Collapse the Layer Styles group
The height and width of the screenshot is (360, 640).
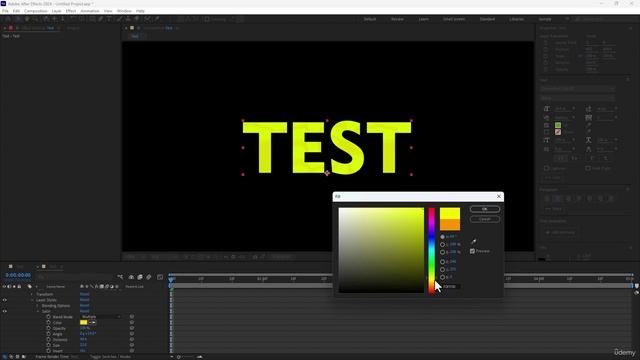tap(32, 300)
